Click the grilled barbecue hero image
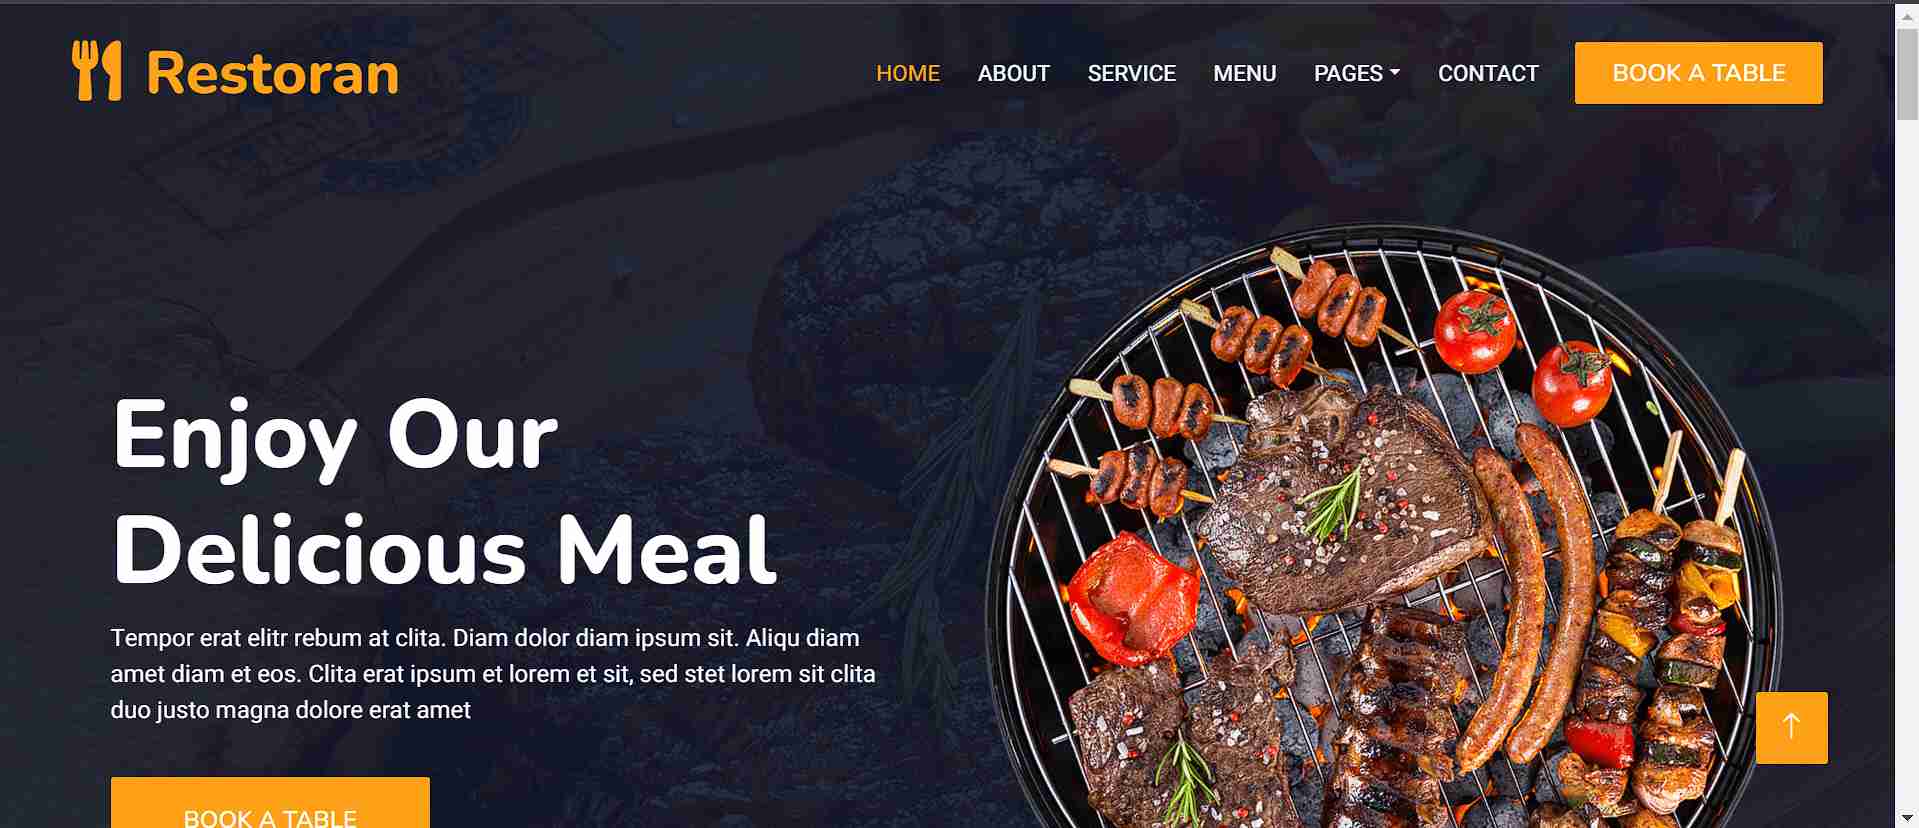Screen dimensions: 1919x828 [1385, 530]
